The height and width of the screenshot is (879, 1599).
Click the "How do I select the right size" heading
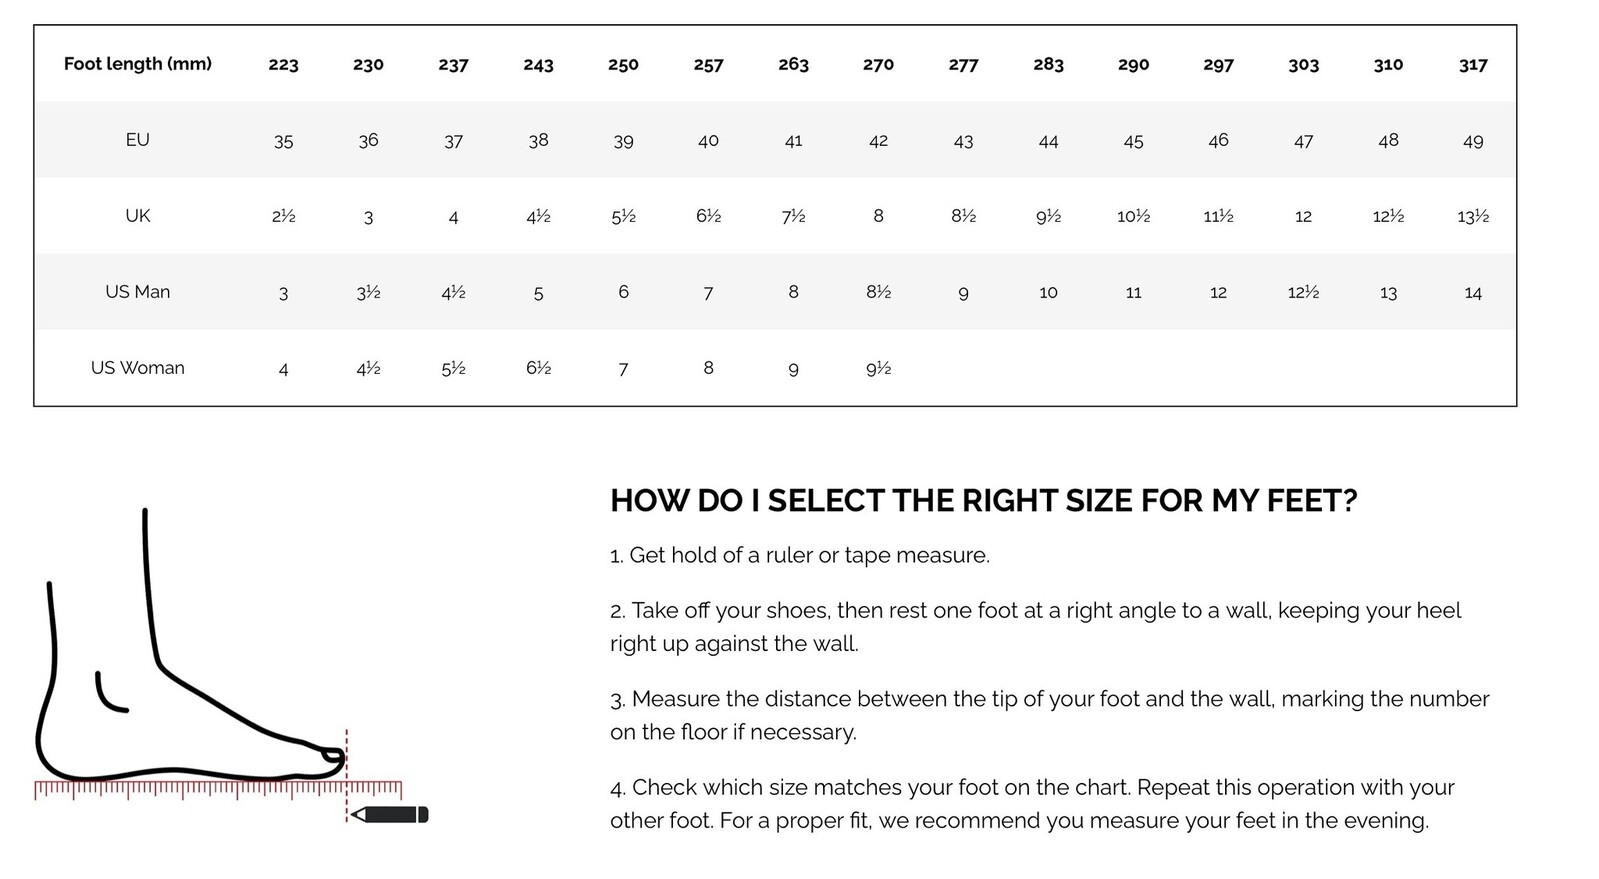tap(983, 500)
